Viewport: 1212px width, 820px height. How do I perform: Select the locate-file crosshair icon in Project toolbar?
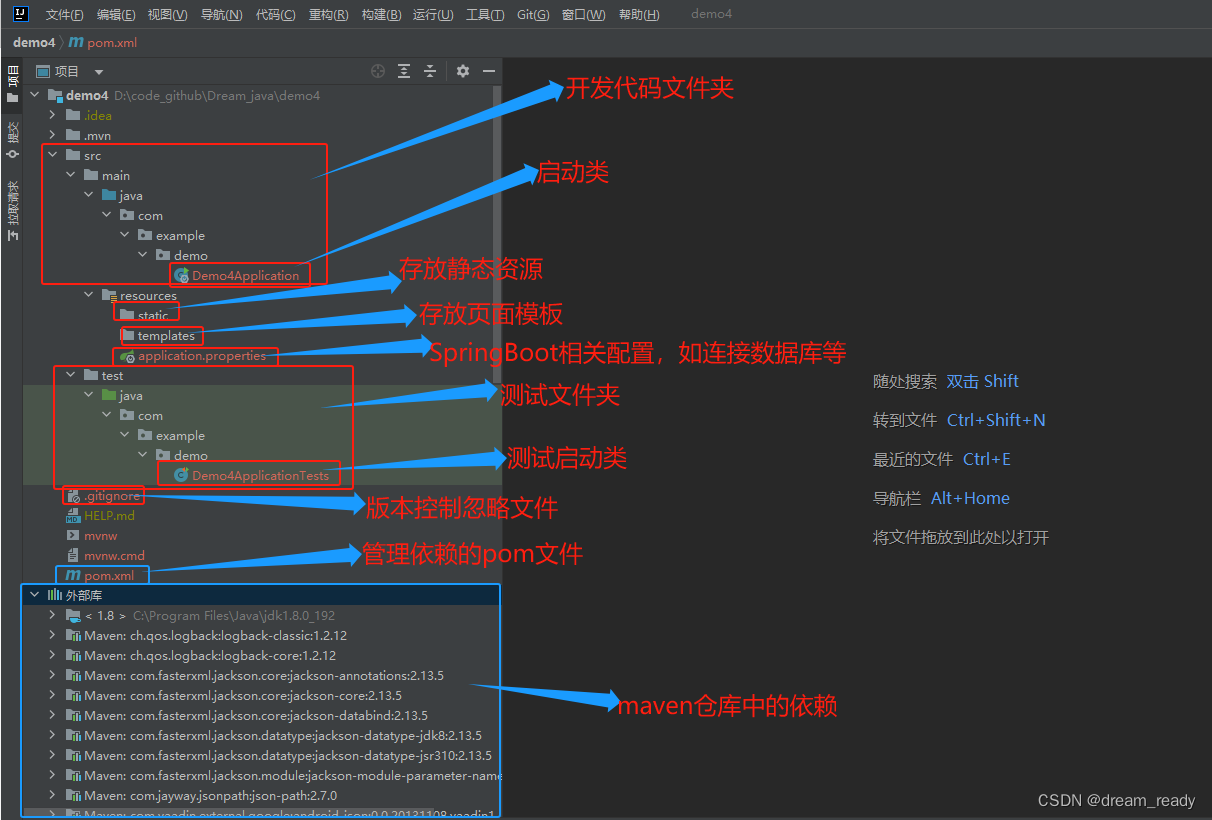[x=378, y=71]
